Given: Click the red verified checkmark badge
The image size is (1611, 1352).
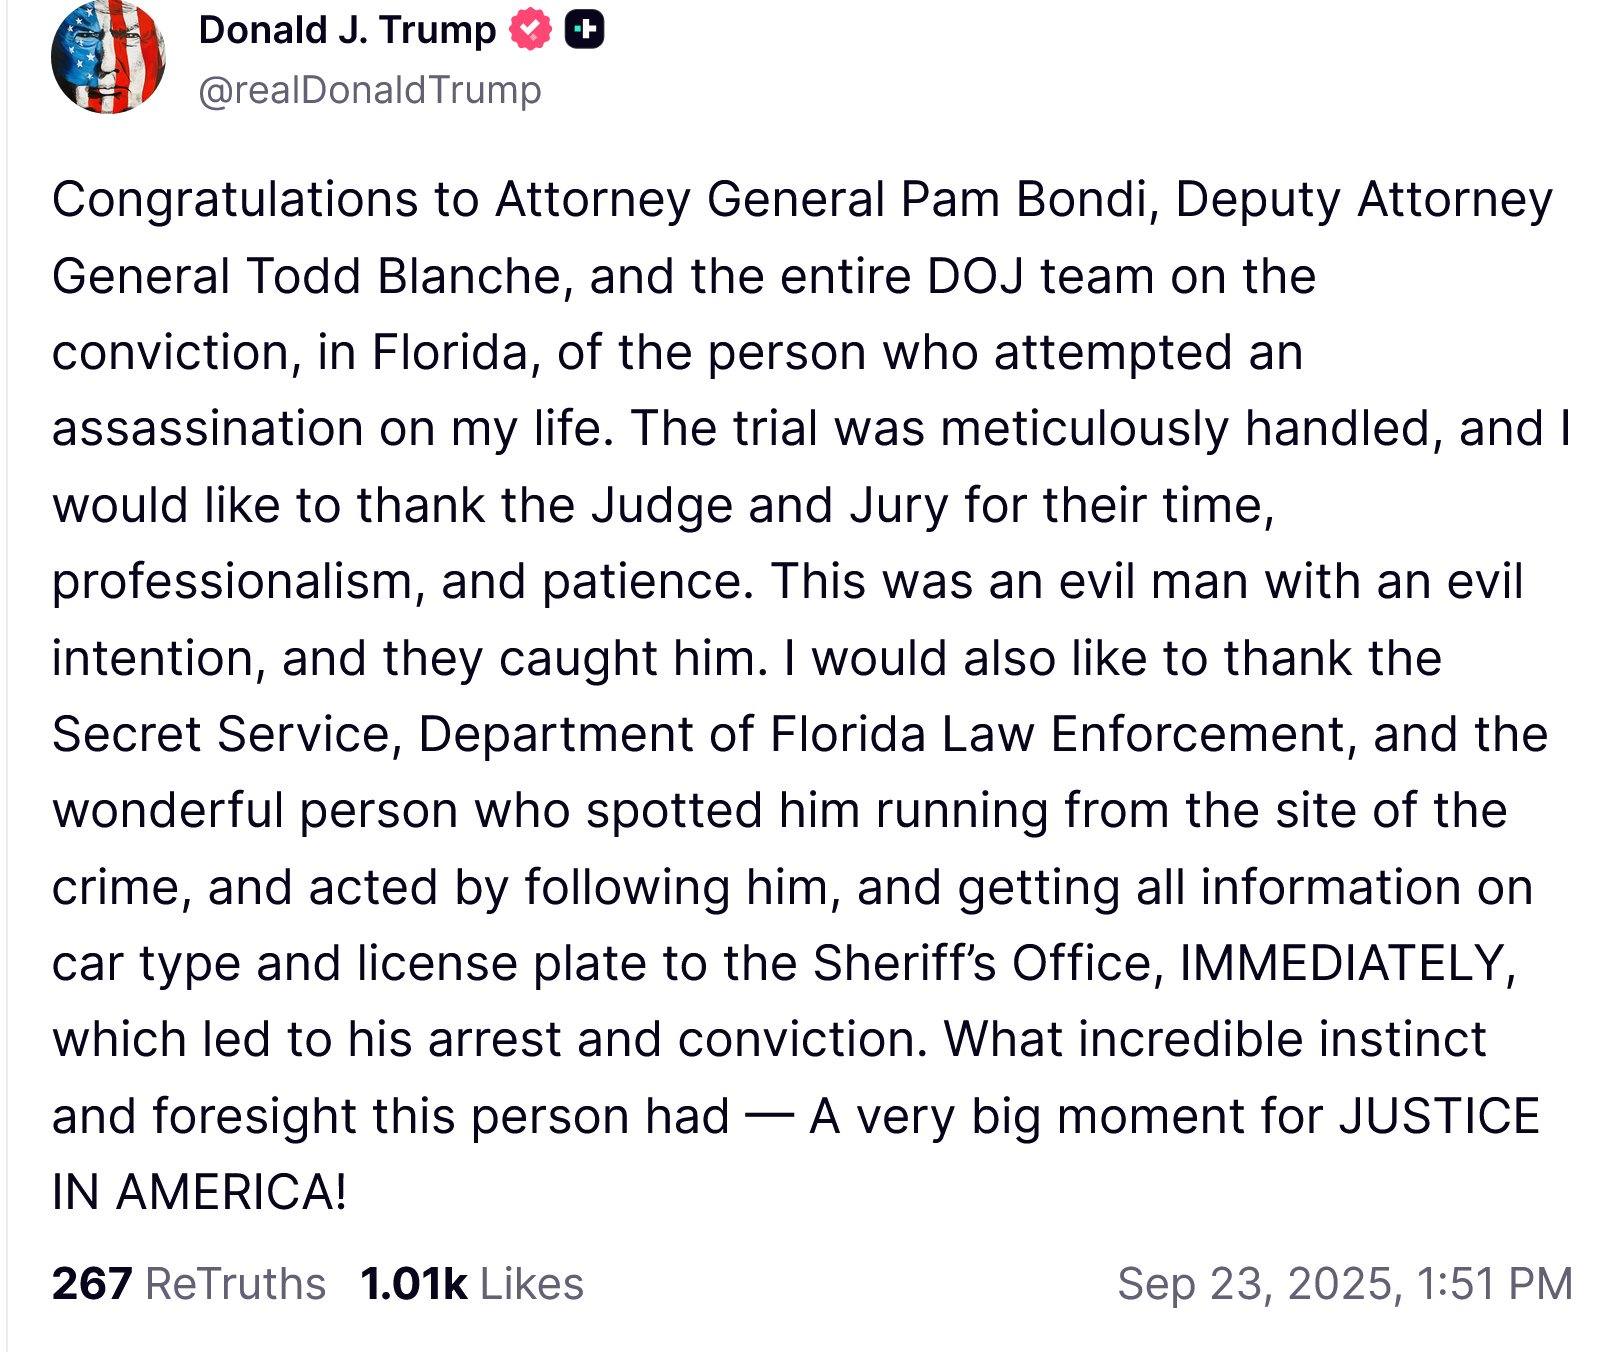Looking at the screenshot, I should [530, 29].
